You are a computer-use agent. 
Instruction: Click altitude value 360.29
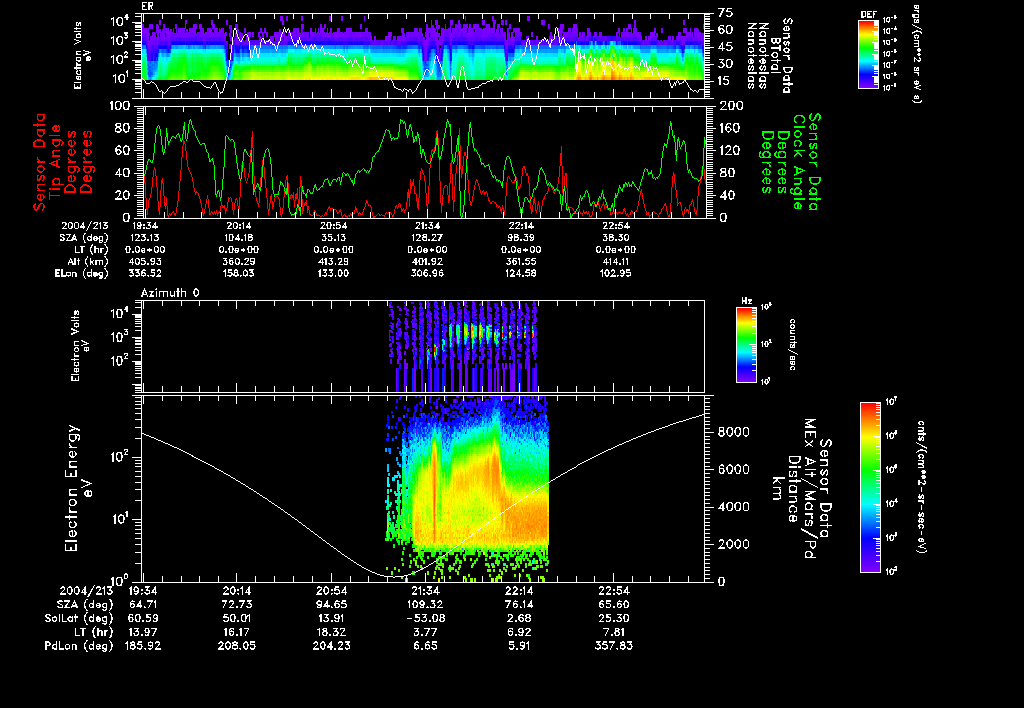(x=238, y=262)
